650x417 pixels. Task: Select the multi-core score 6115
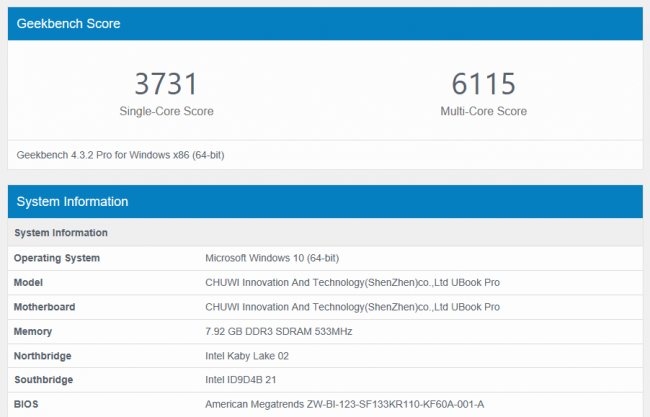(483, 84)
